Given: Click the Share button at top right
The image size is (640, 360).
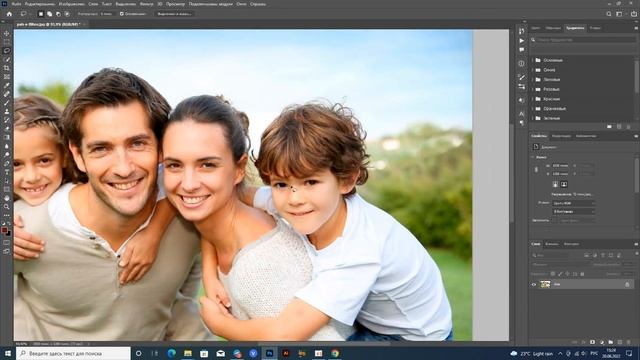Looking at the screenshot, I should (634, 14).
